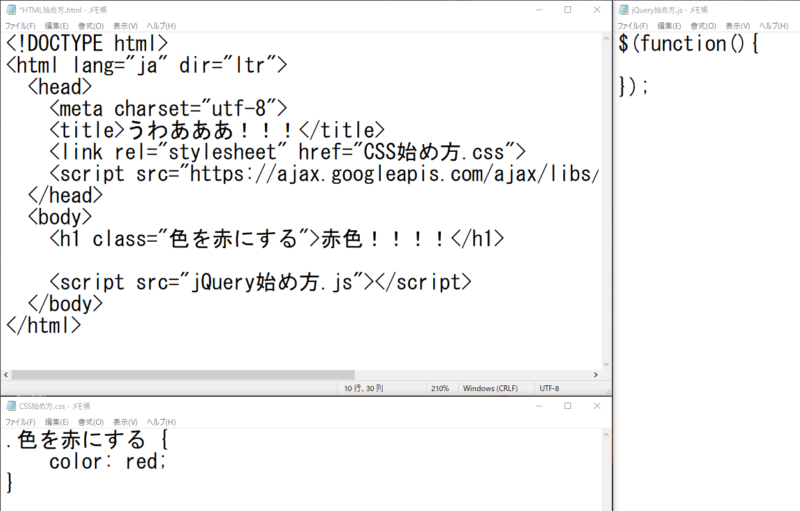Click the h1 class="色を赤にする" line

click(x=277, y=239)
